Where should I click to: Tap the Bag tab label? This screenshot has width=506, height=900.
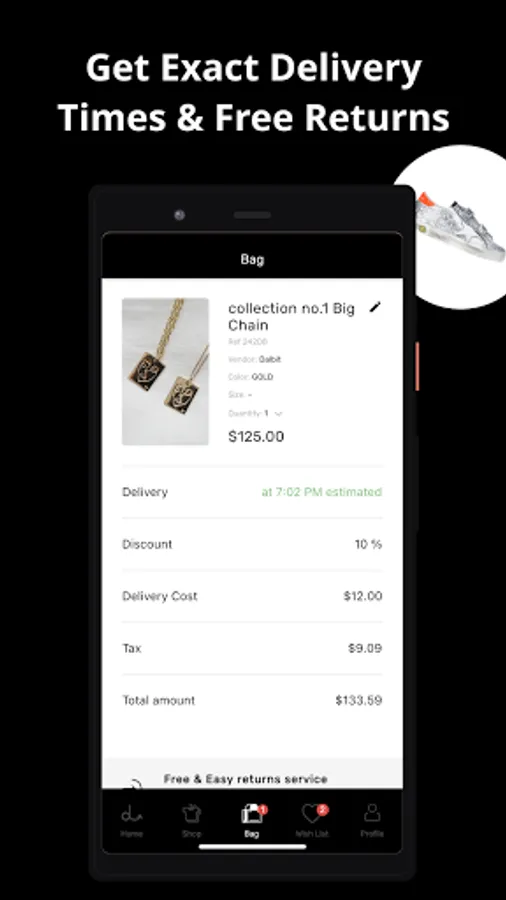tap(251, 833)
